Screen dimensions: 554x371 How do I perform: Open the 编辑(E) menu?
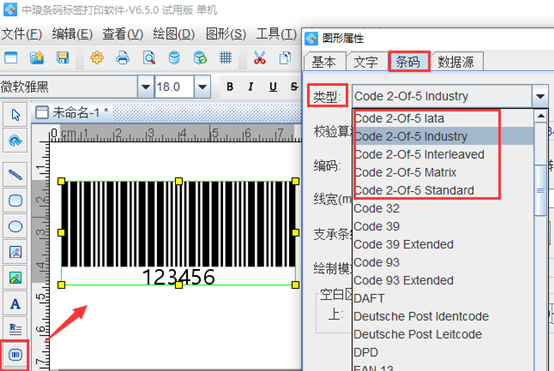(x=72, y=34)
